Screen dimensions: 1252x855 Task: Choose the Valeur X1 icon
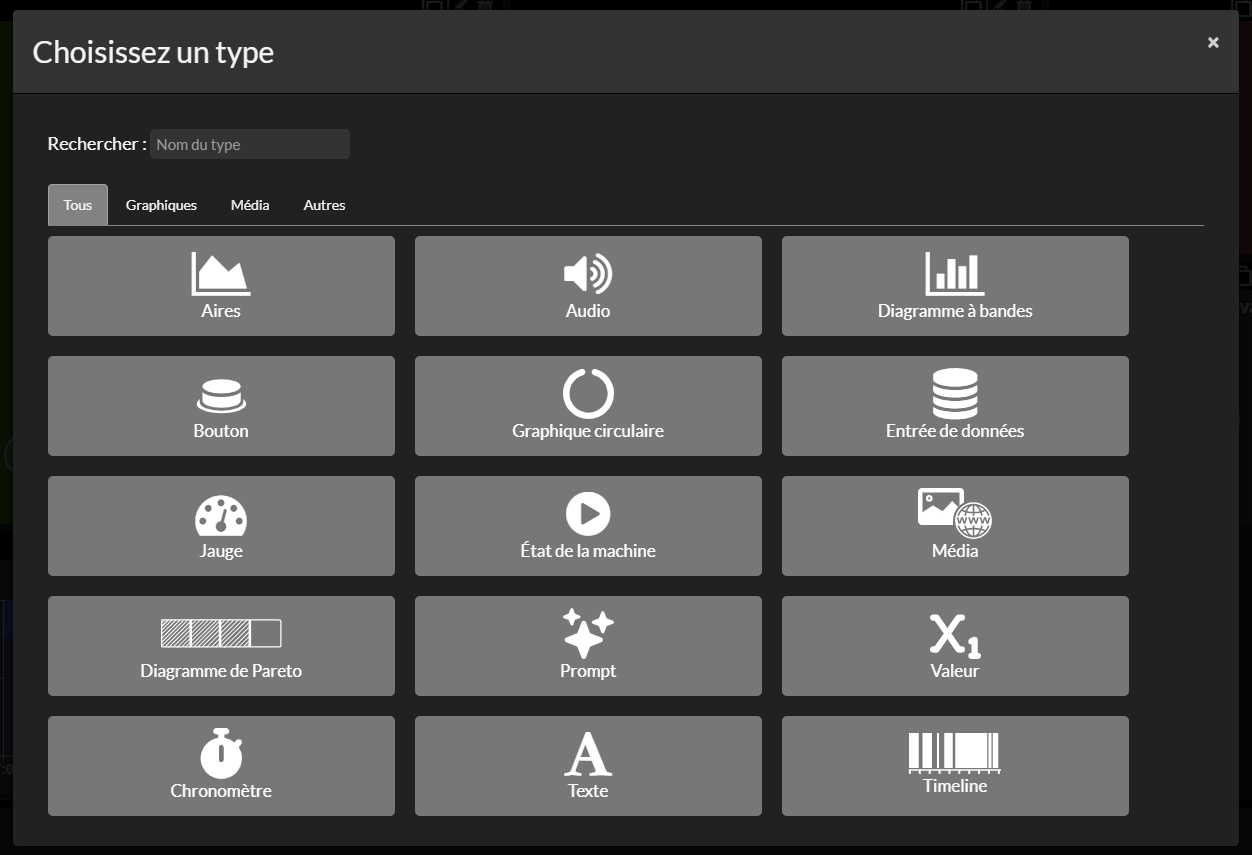[x=955, y=634]
